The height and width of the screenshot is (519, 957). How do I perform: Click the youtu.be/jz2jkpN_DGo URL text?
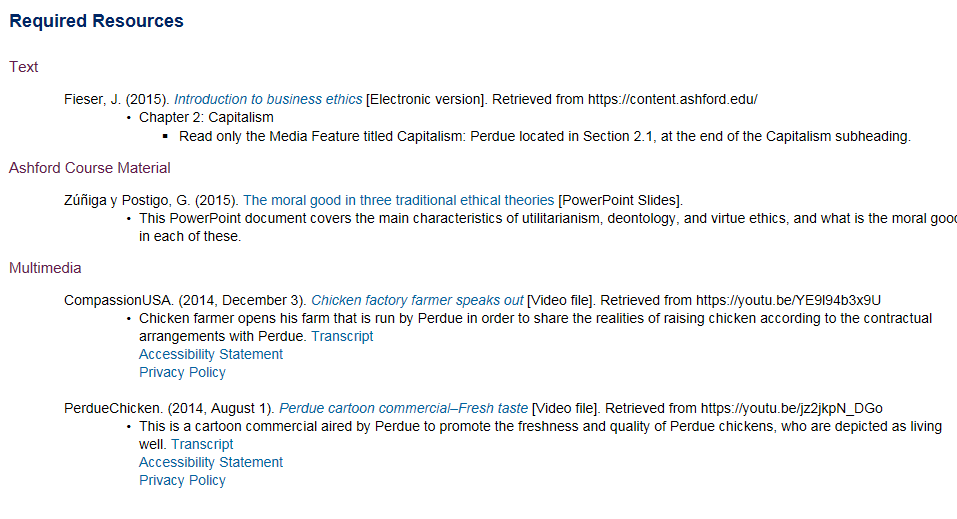pos(791,408)
